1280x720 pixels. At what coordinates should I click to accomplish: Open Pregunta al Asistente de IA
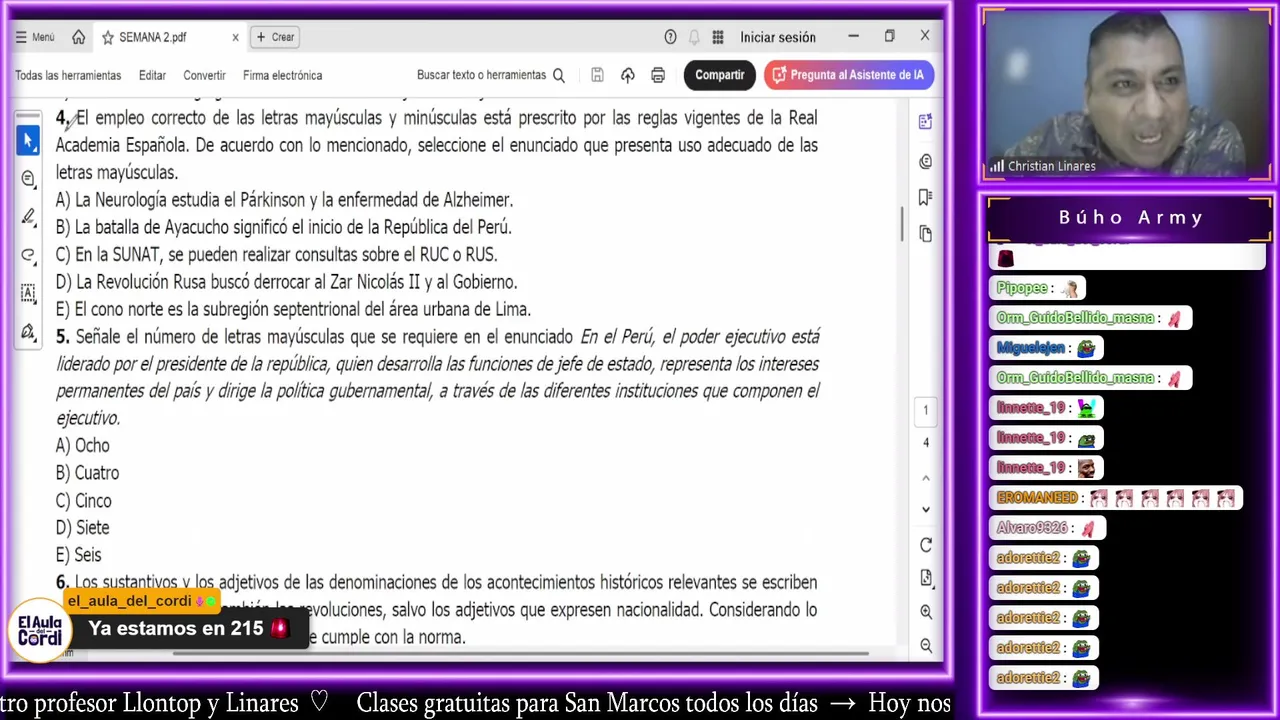pos(849,75)
